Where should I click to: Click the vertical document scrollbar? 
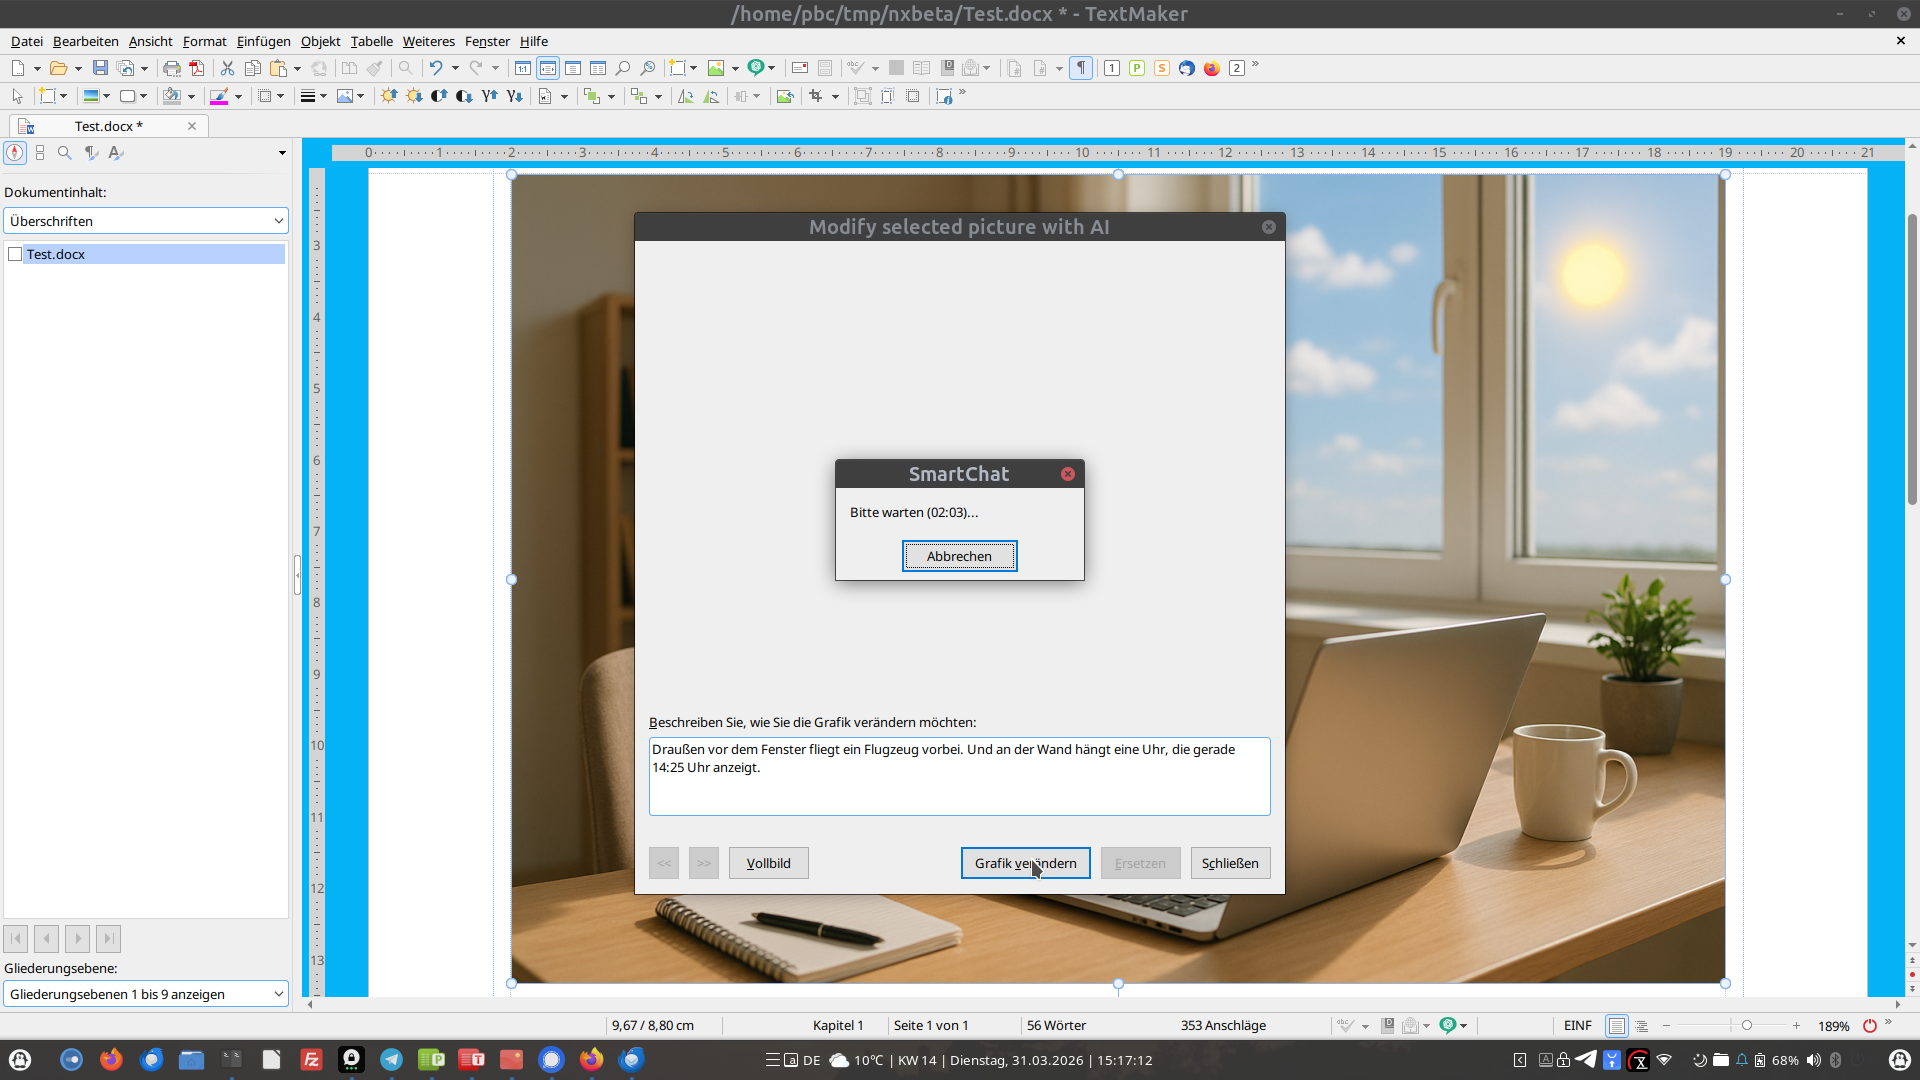[x=1912, y=358]
